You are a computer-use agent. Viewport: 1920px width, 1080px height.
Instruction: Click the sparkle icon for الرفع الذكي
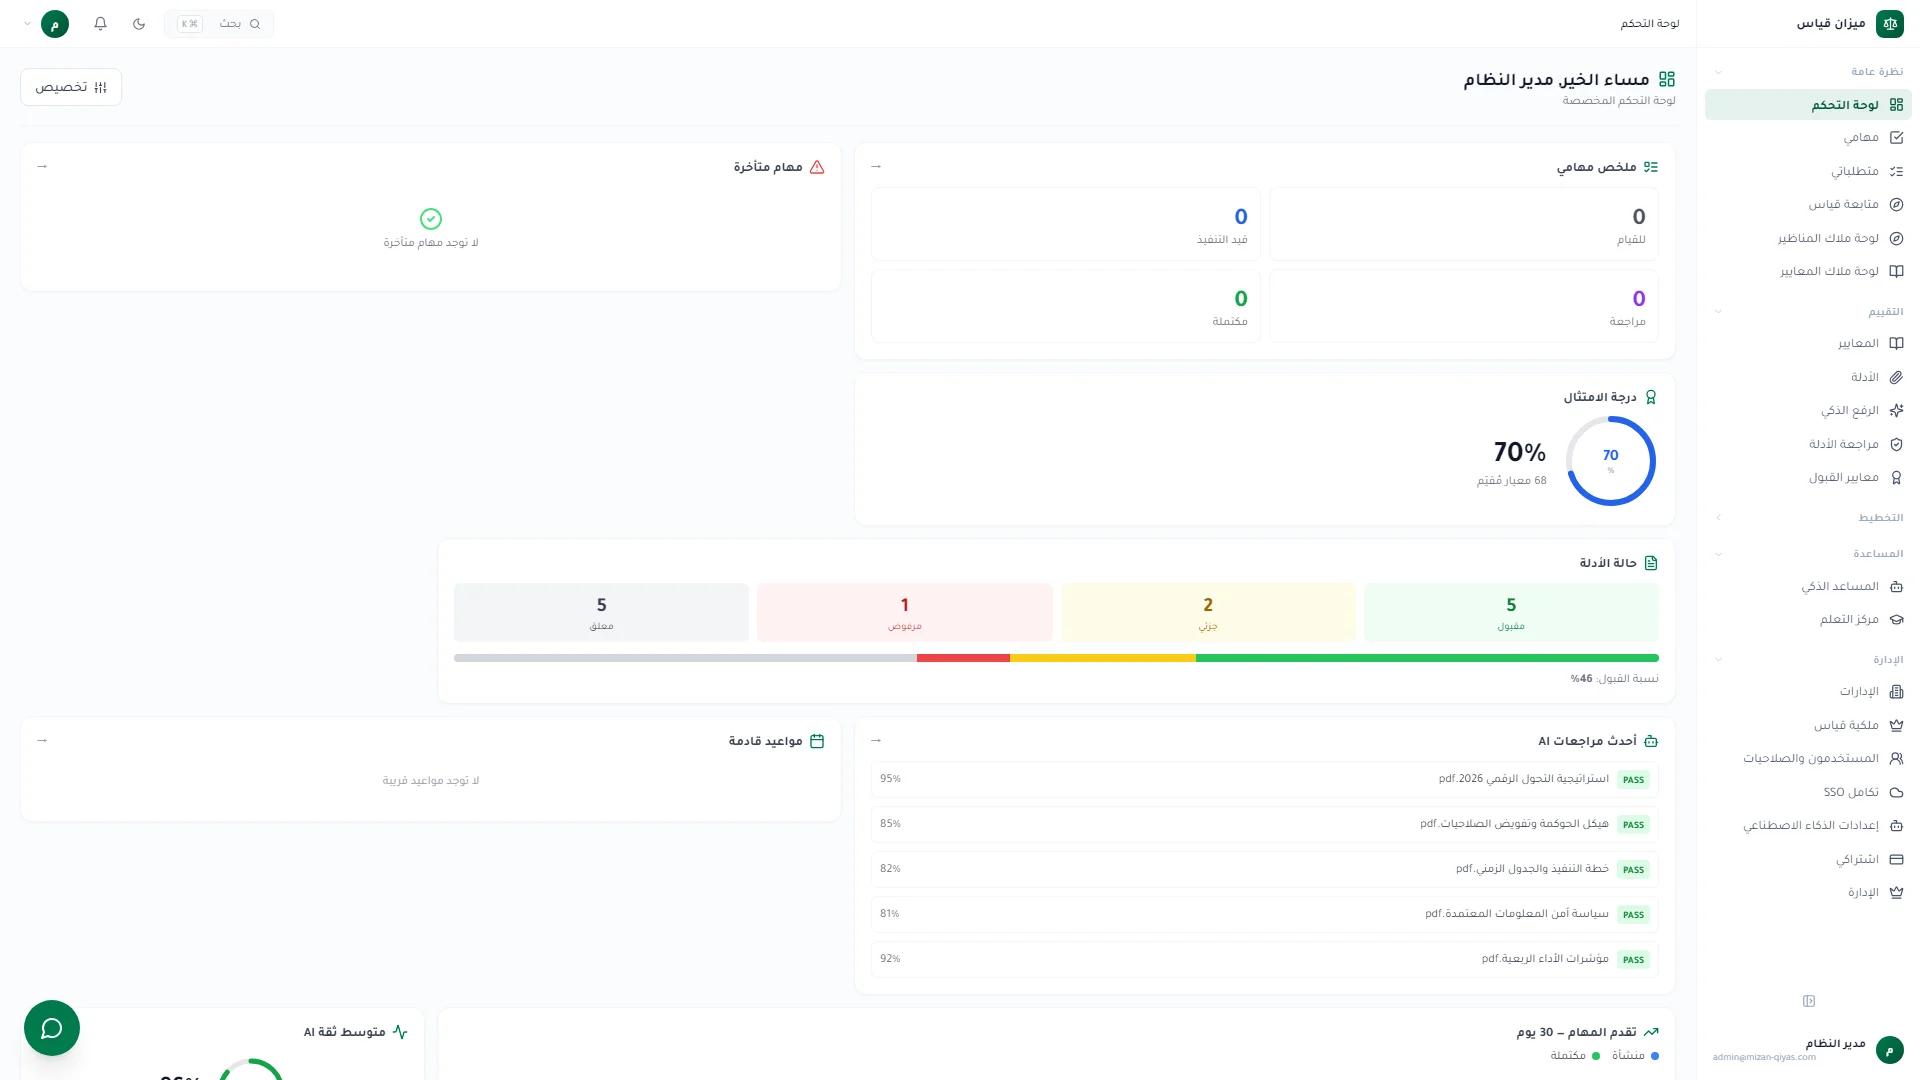click(1896, 410)
